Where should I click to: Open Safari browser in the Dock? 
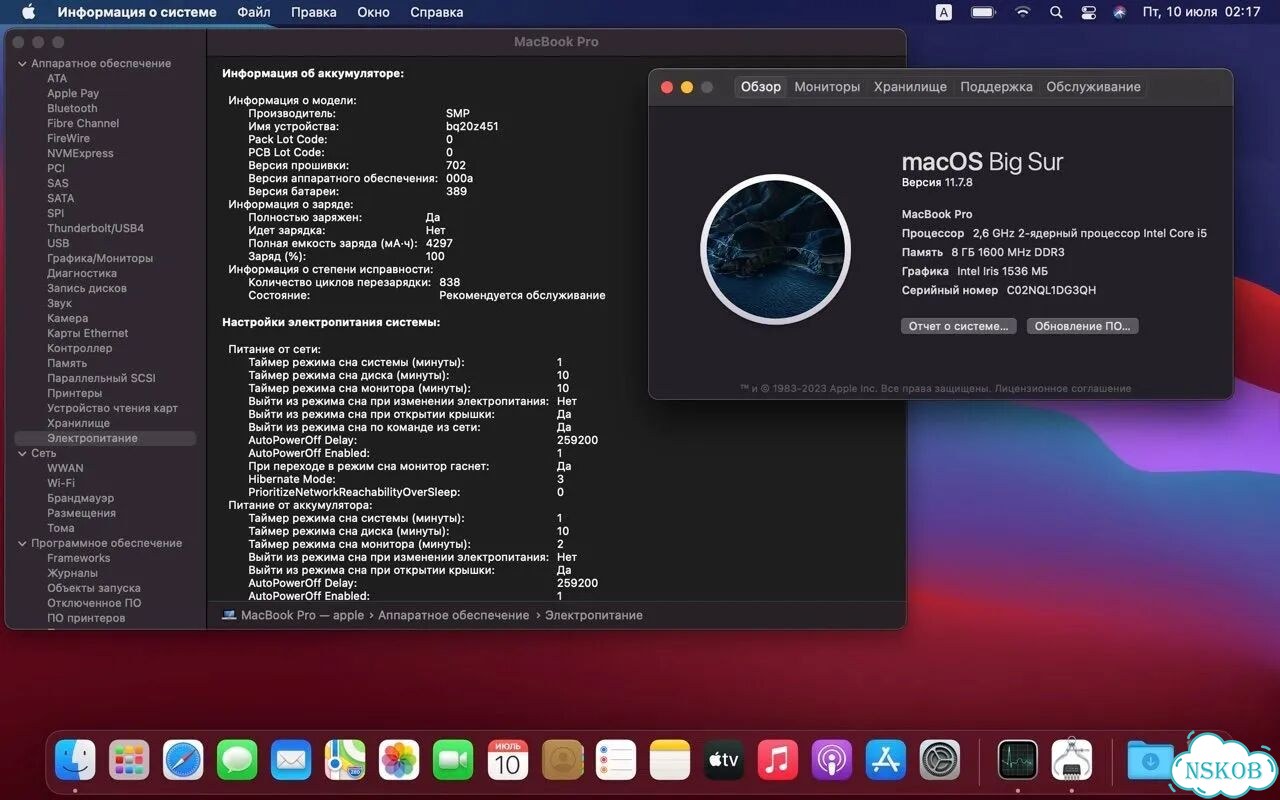(x=183, y=760)
